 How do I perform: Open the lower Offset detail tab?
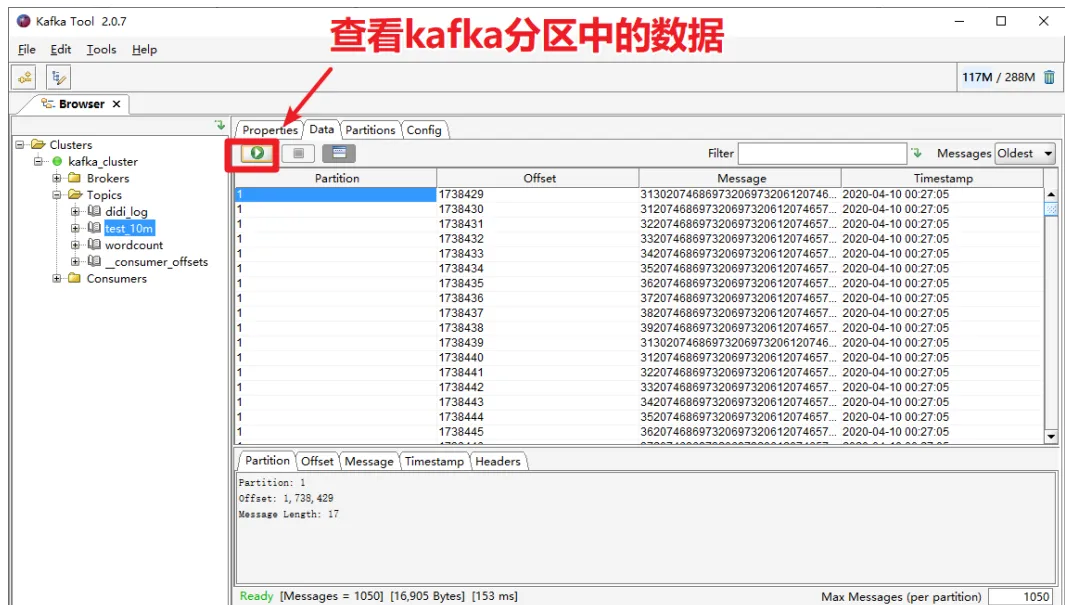317,461
